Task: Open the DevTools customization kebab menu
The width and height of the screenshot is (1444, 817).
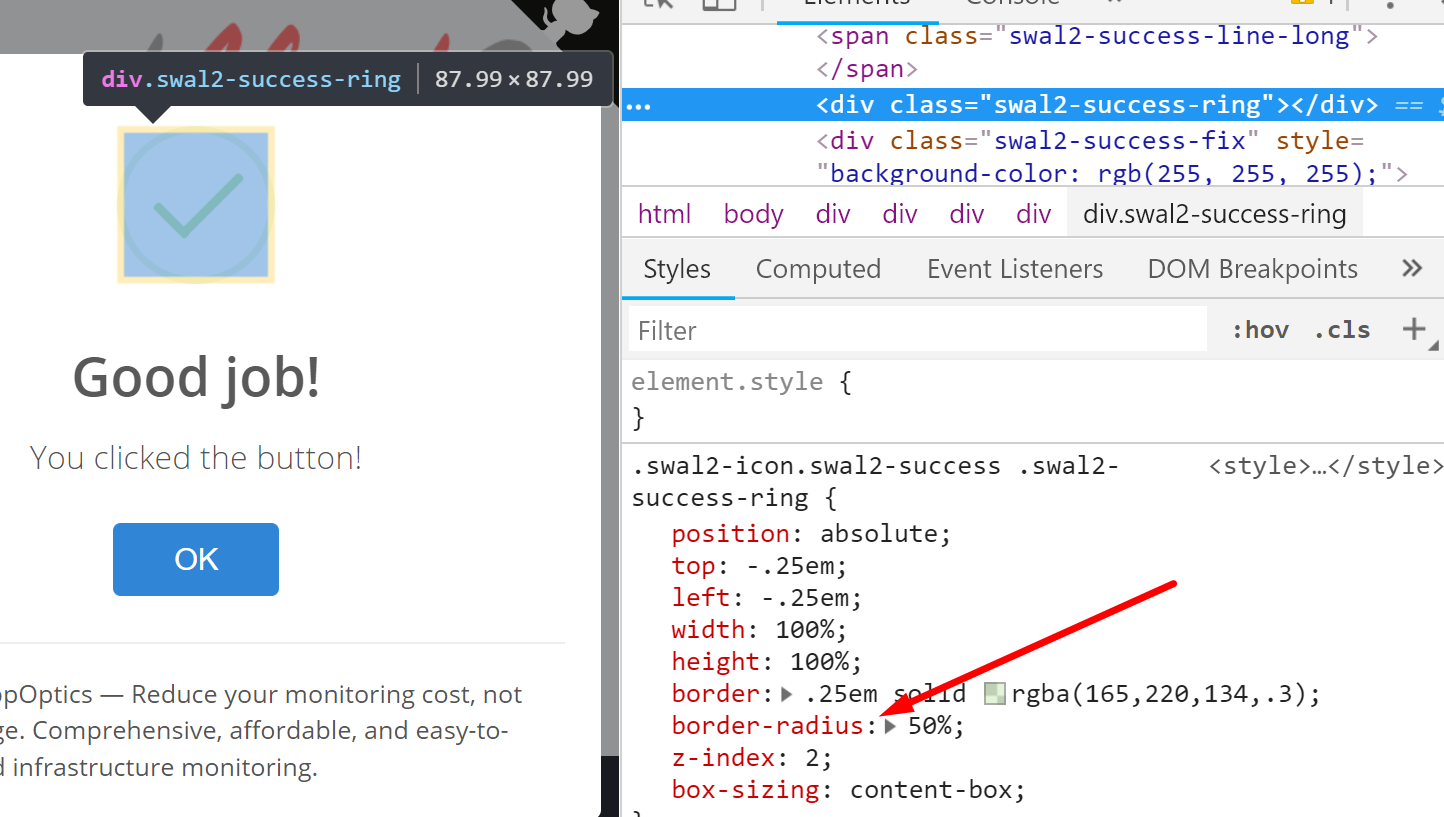Action: (1389, 6)
